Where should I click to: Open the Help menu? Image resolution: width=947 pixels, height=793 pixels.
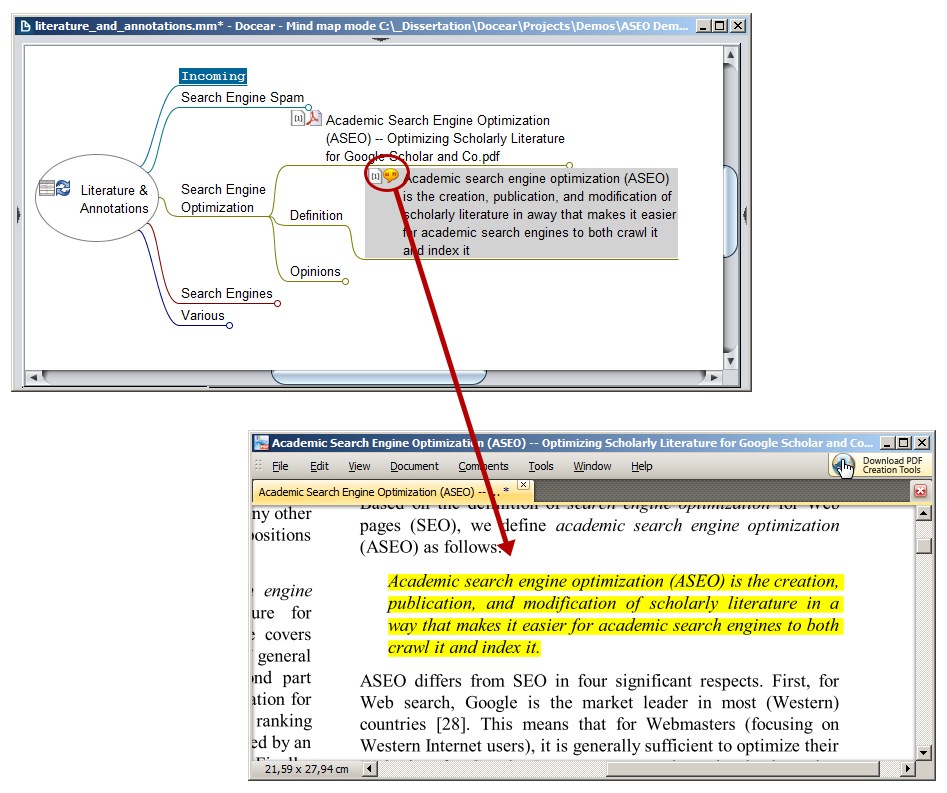[642, 466]
